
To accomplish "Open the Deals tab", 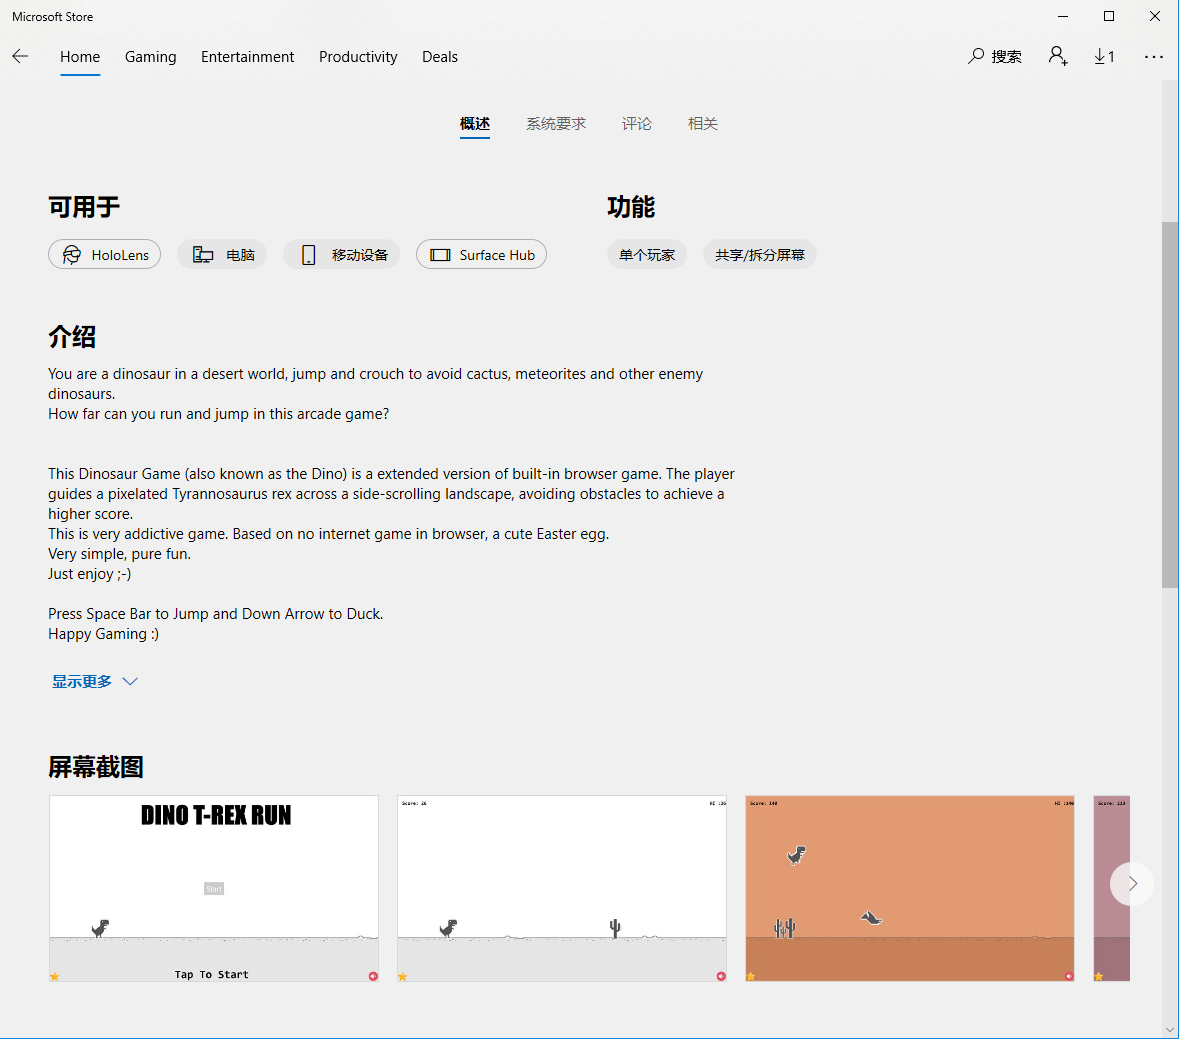I will pyautogui.click(x=440, y=57).
